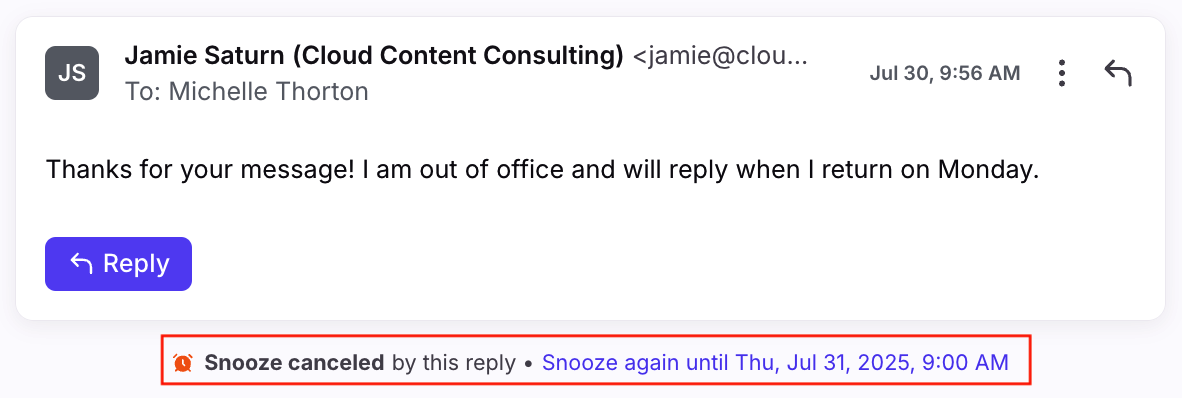
Task: Click the word Monday in the message
Action: [988, 170]
